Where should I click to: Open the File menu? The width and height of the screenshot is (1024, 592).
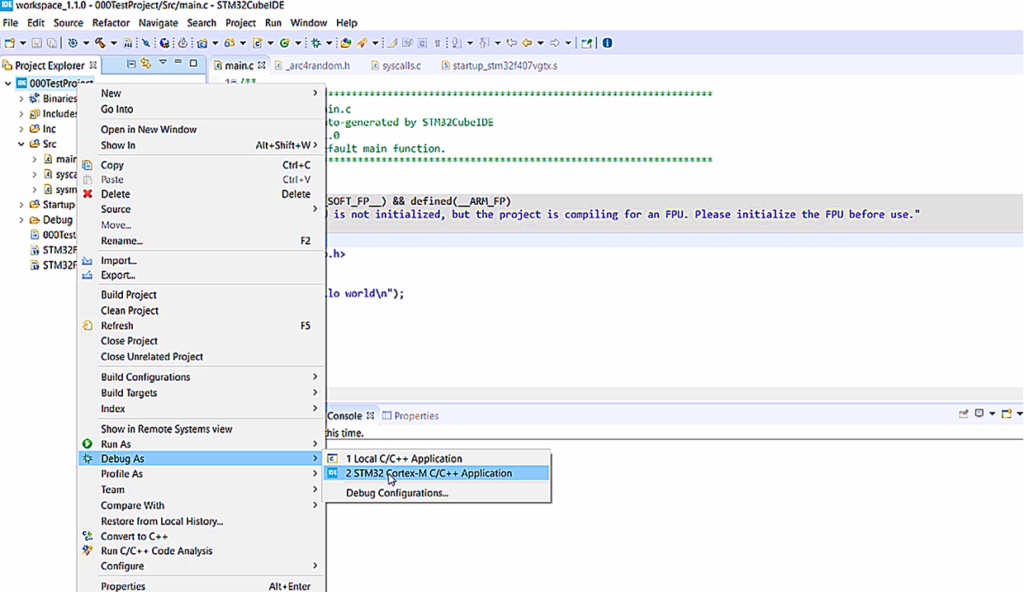[x=10, y=23]
